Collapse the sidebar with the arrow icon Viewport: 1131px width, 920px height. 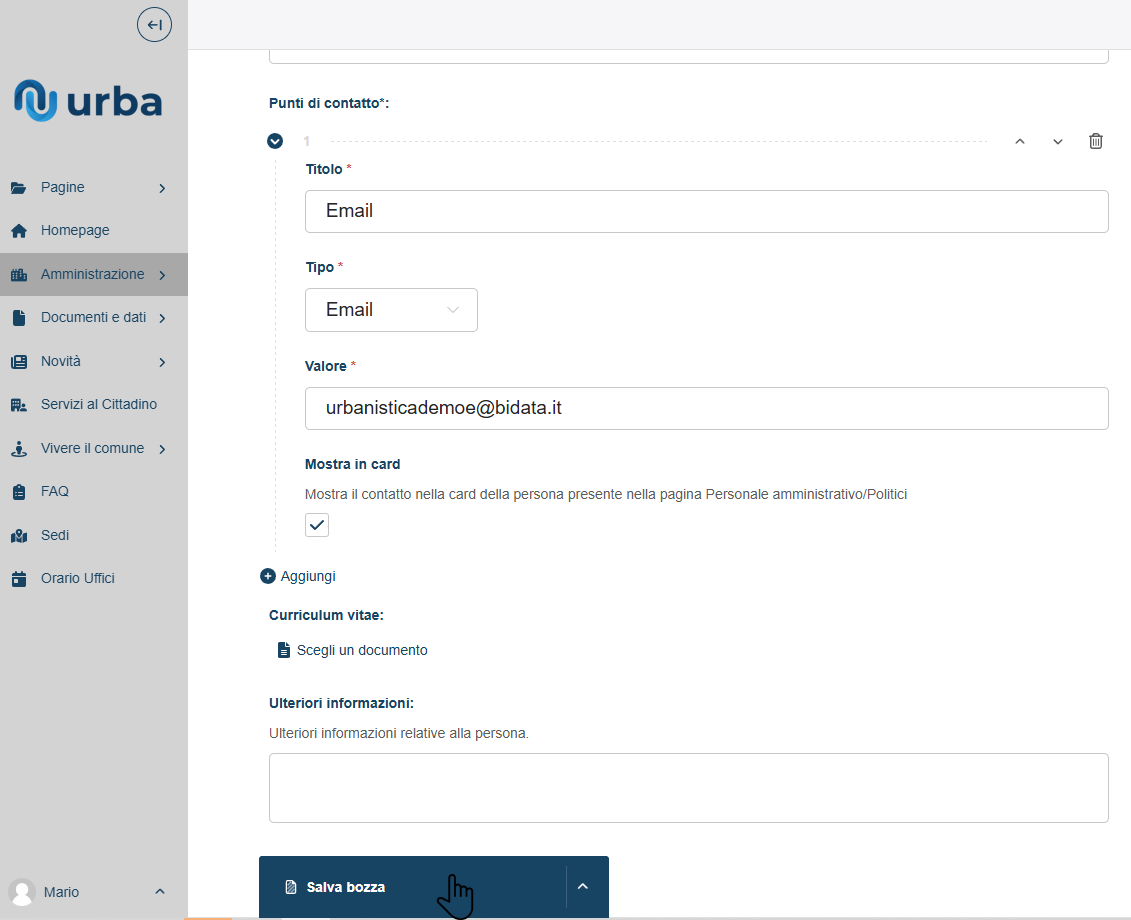coord(154,25)
